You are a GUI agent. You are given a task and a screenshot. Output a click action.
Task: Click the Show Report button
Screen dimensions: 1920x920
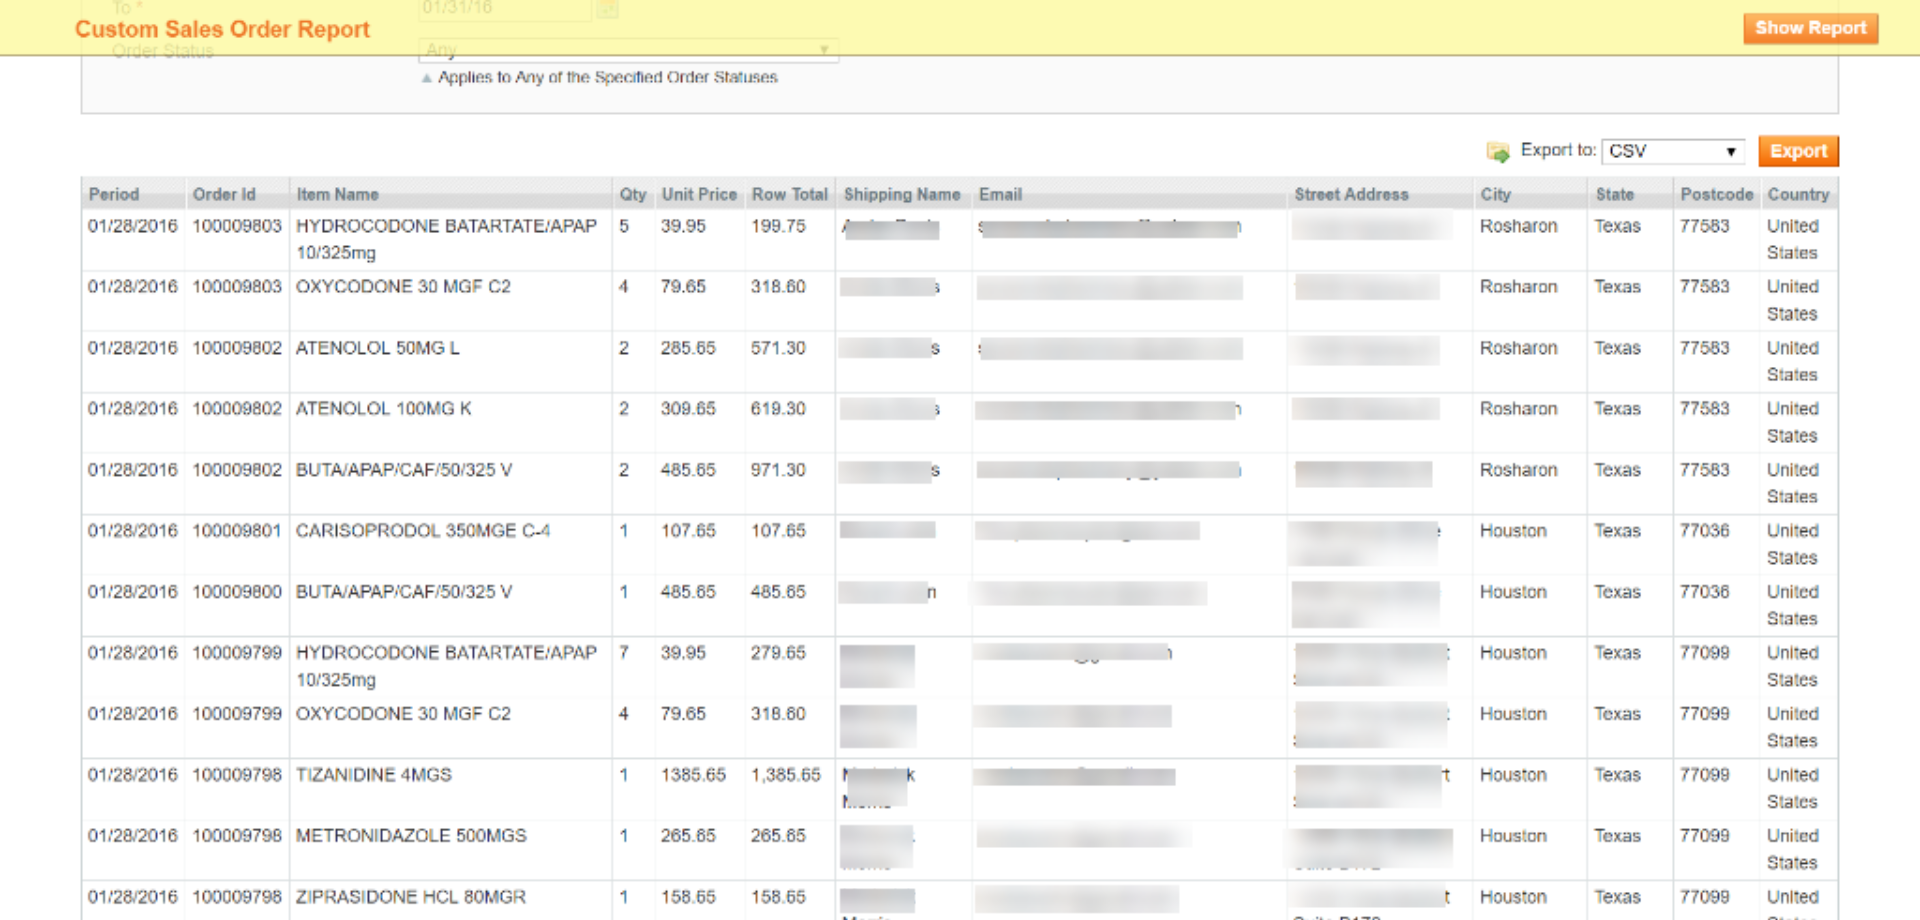pos(1810,28)
